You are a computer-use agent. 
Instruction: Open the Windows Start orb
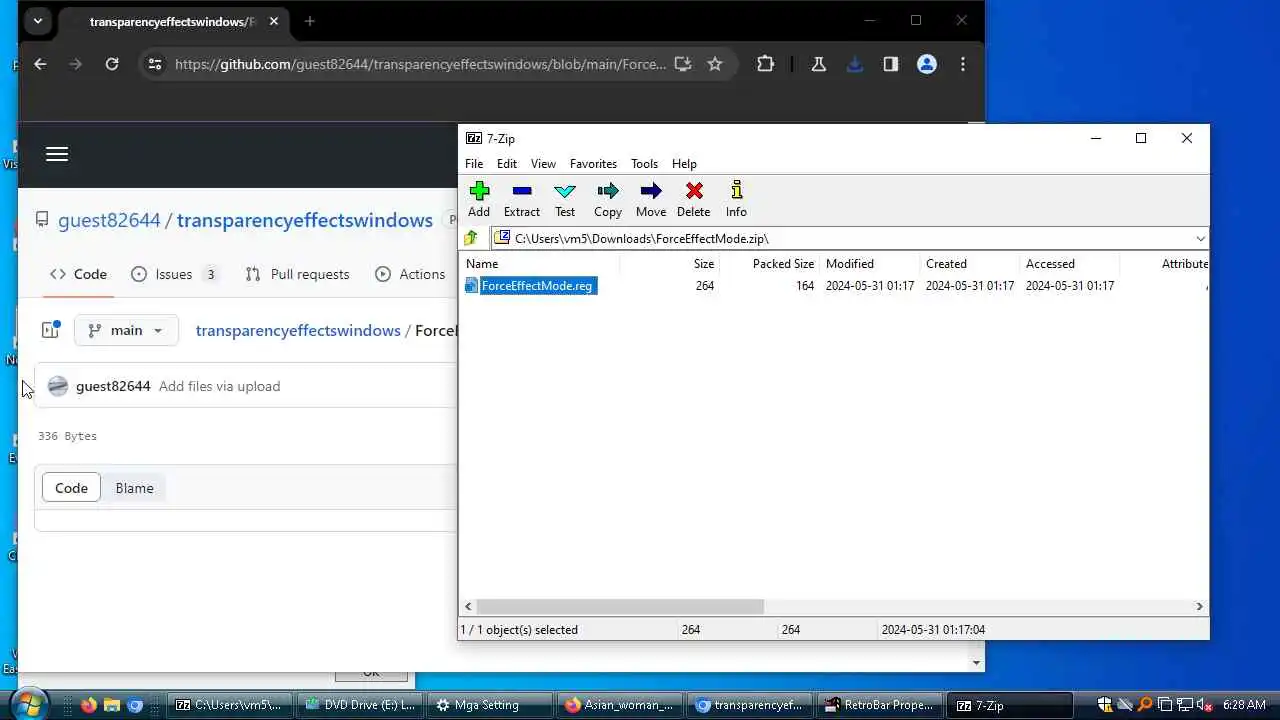(x=27, y=704)
